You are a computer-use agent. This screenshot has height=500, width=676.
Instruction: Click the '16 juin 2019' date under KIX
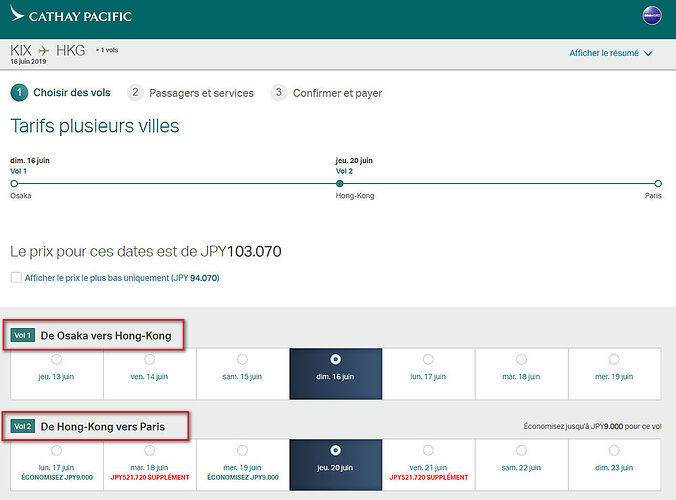tap(28, 62)
